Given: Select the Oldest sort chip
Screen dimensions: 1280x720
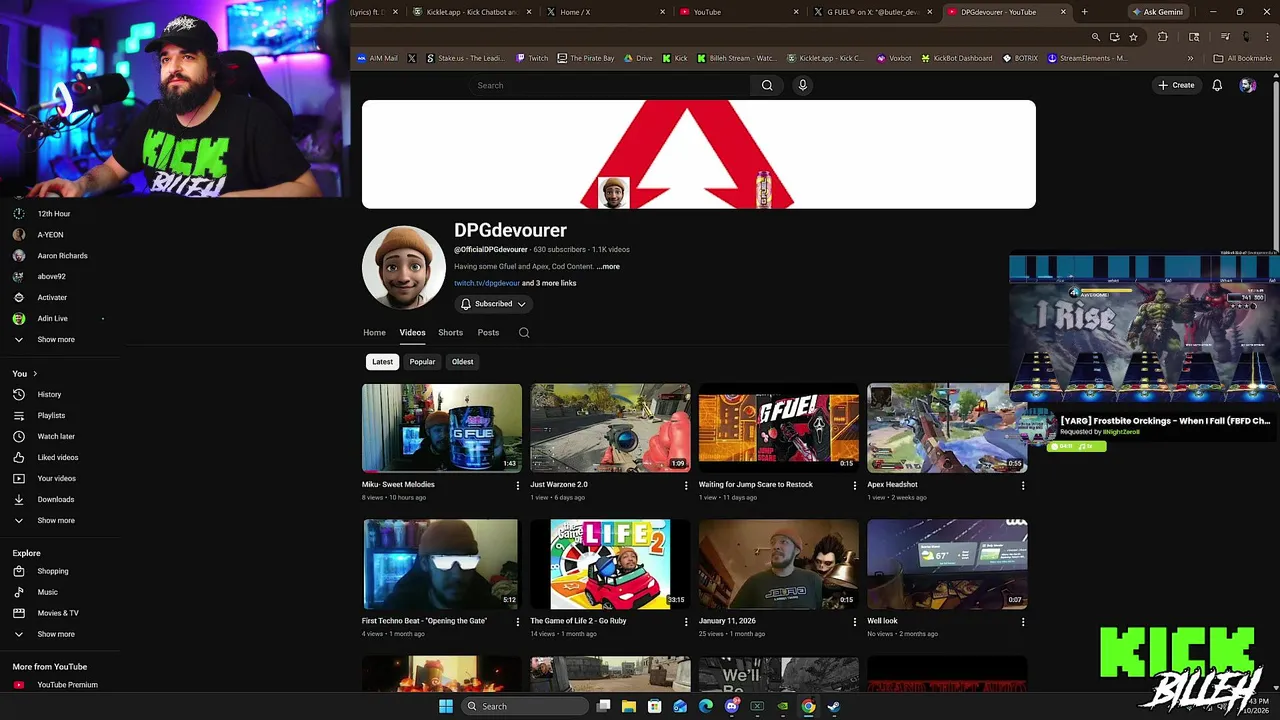Looking at the screenshot, I should (x=462, y=362).
